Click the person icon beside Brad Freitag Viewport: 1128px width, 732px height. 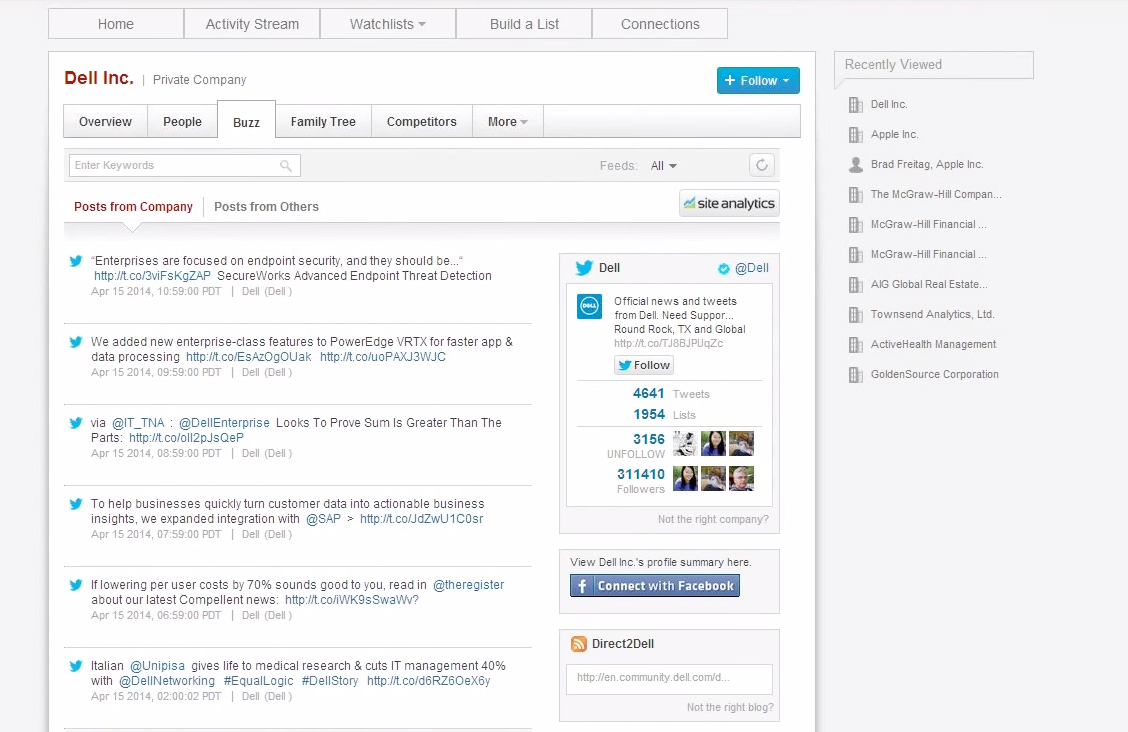tap(855, 164)
